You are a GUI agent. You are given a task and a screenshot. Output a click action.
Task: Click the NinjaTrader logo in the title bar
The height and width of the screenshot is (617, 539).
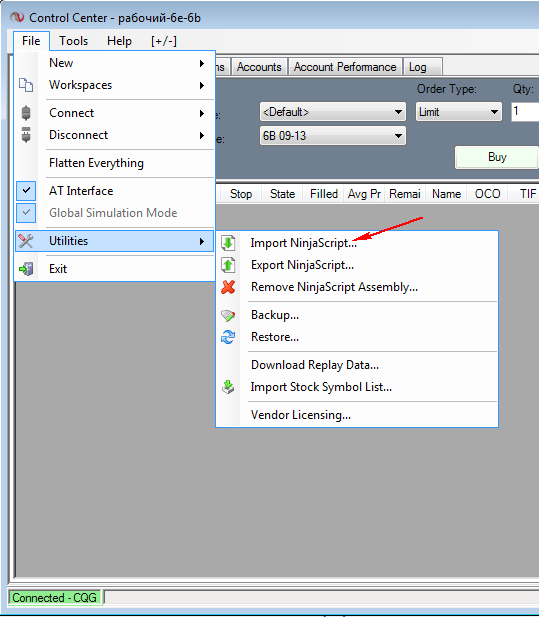[x=17, y=18]
